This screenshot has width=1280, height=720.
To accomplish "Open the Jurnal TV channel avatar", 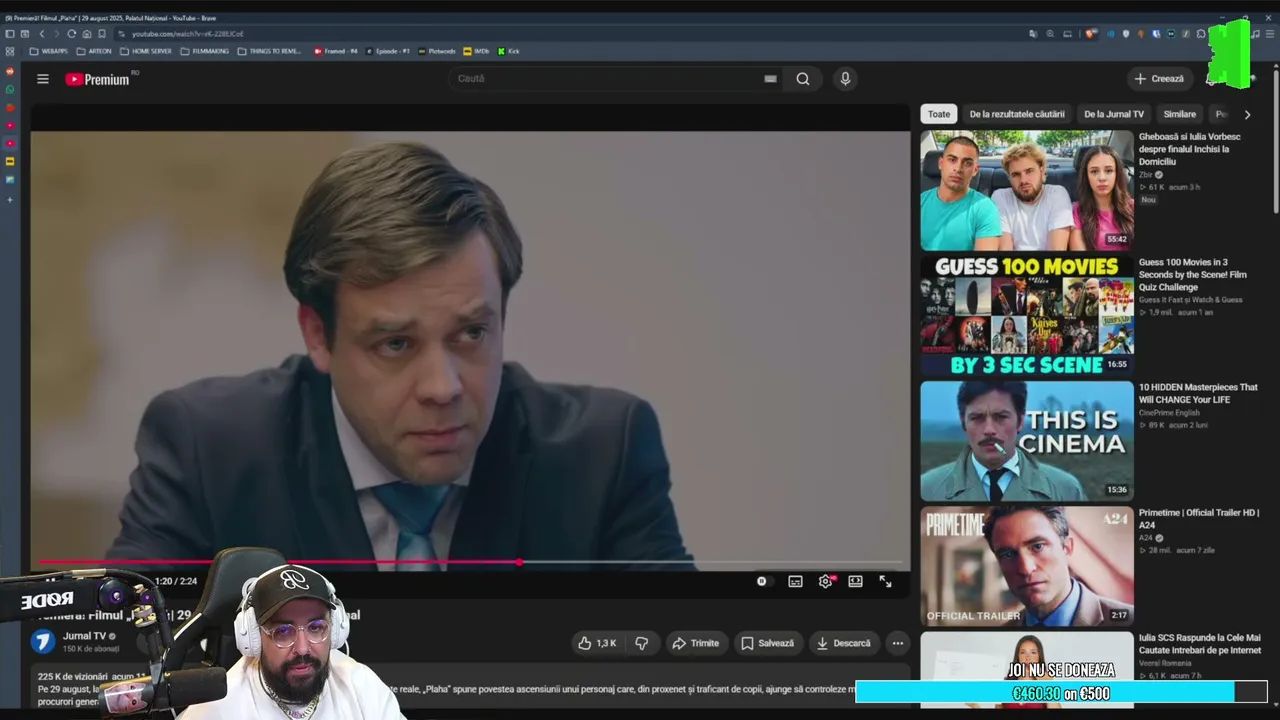I will click(x=43, y=641).
